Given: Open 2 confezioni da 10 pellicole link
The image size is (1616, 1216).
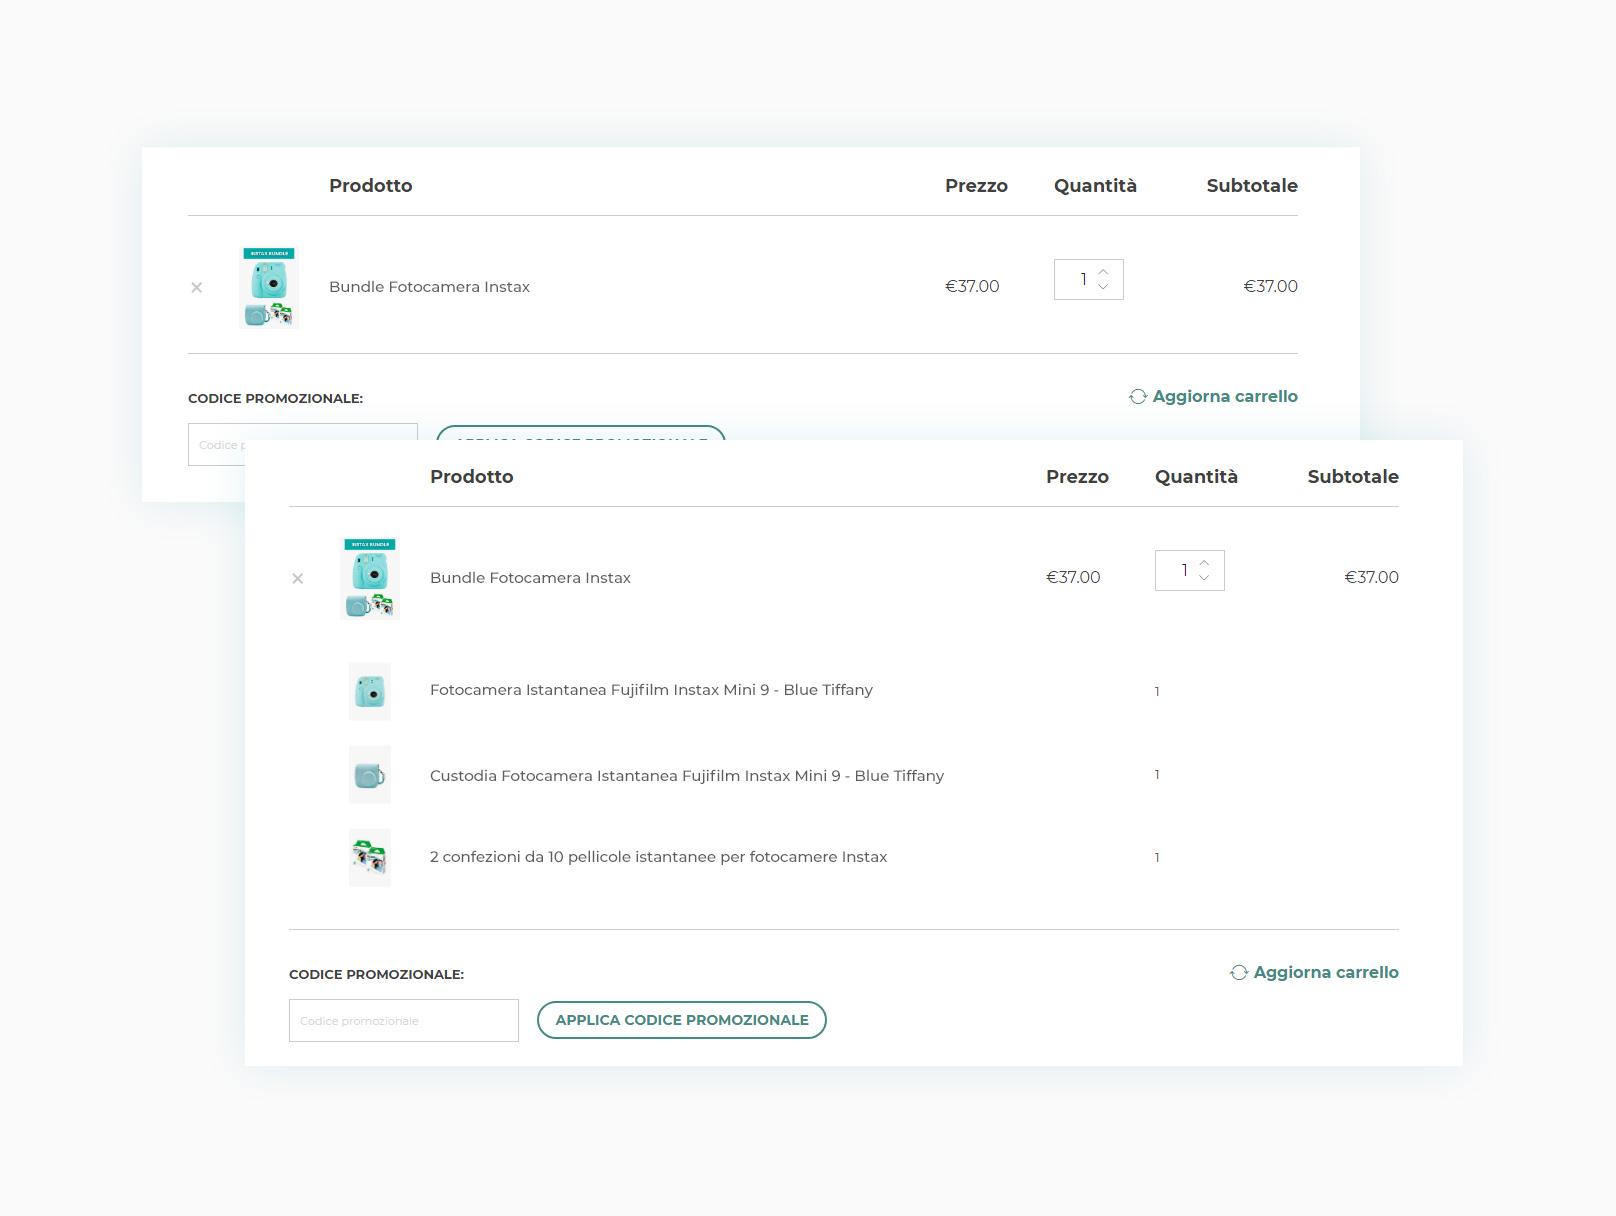Looking at the screenshot, I should 658,857.
